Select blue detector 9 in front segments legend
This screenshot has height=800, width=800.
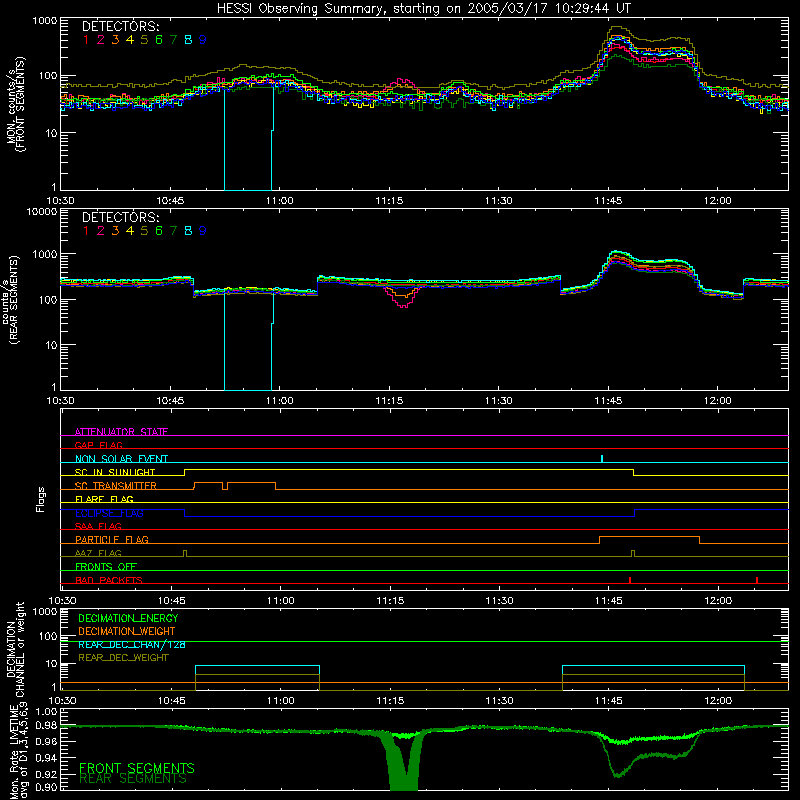(x=203, y=40)
